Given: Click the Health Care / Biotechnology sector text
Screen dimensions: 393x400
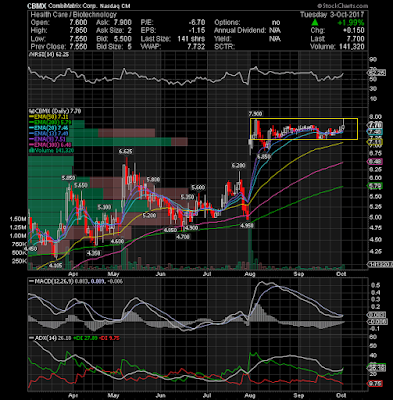Looking at the screenshot, I should [73, 15].
